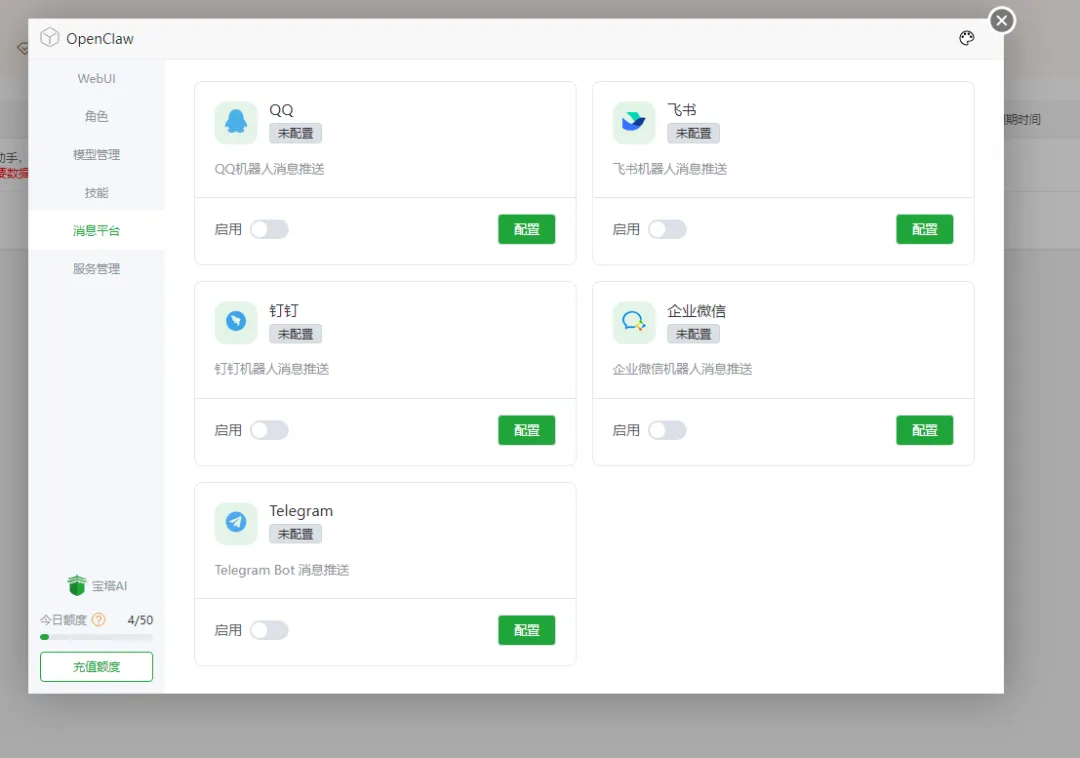Enable the QQ platform toggle
1080x758 pixels.
[x=269, y=229]
